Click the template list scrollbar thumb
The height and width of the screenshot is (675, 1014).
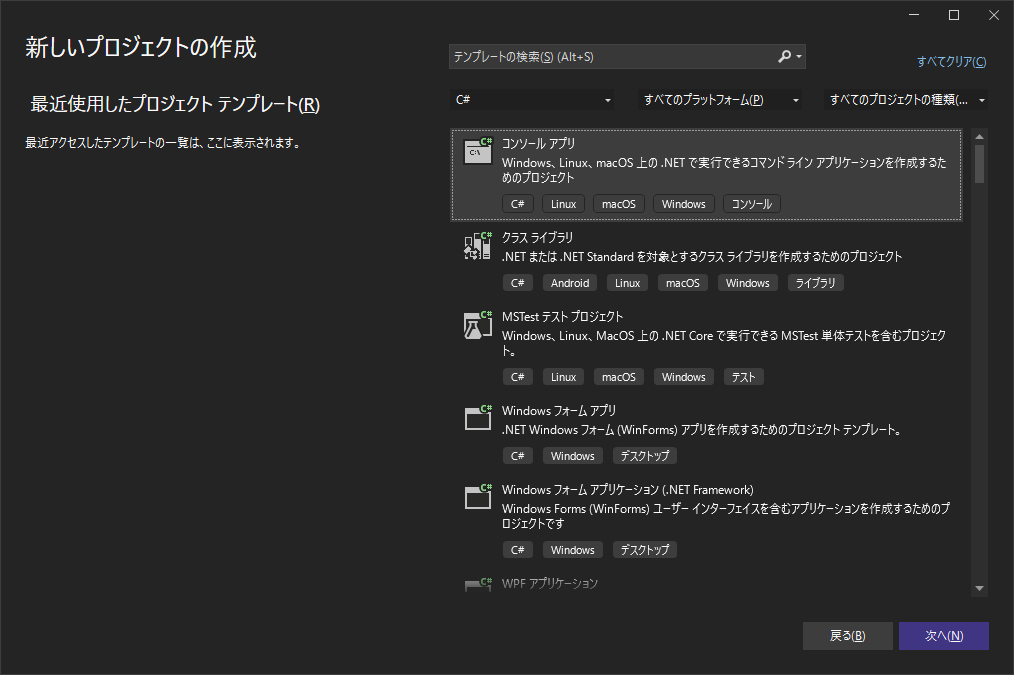coord(979,164)
